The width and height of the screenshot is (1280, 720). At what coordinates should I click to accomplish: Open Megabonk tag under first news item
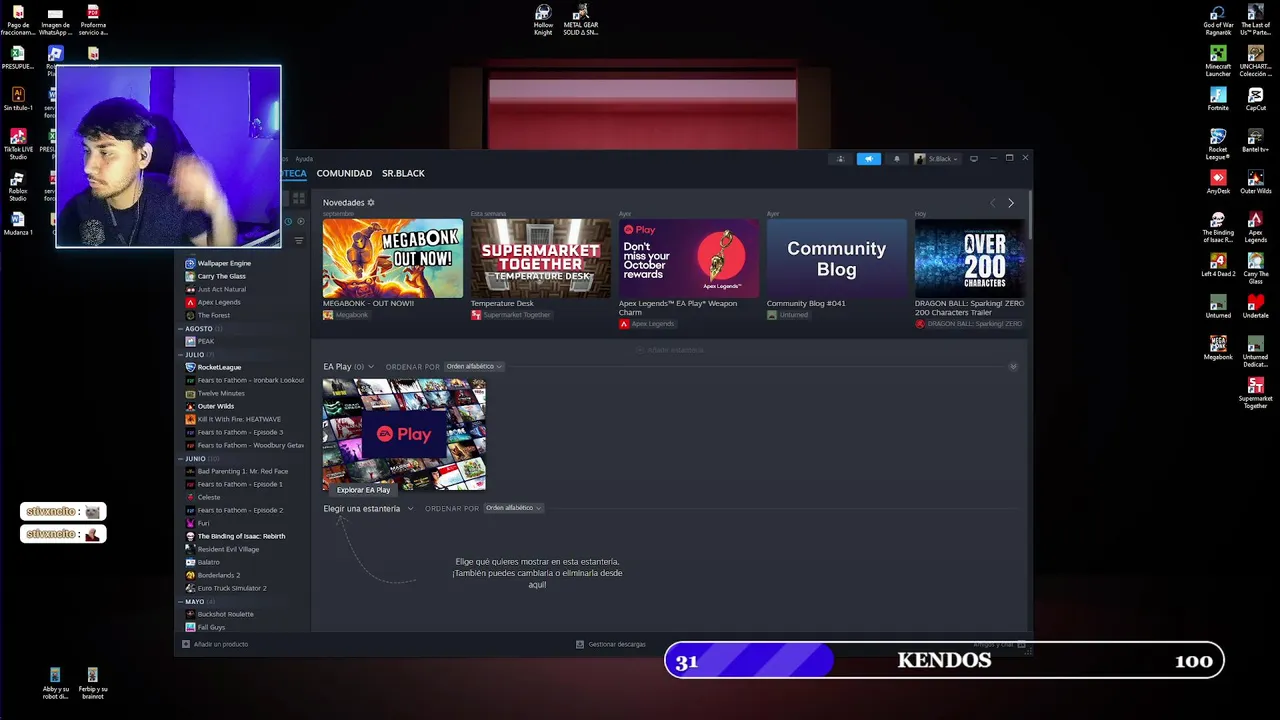[x=346, y=315]
